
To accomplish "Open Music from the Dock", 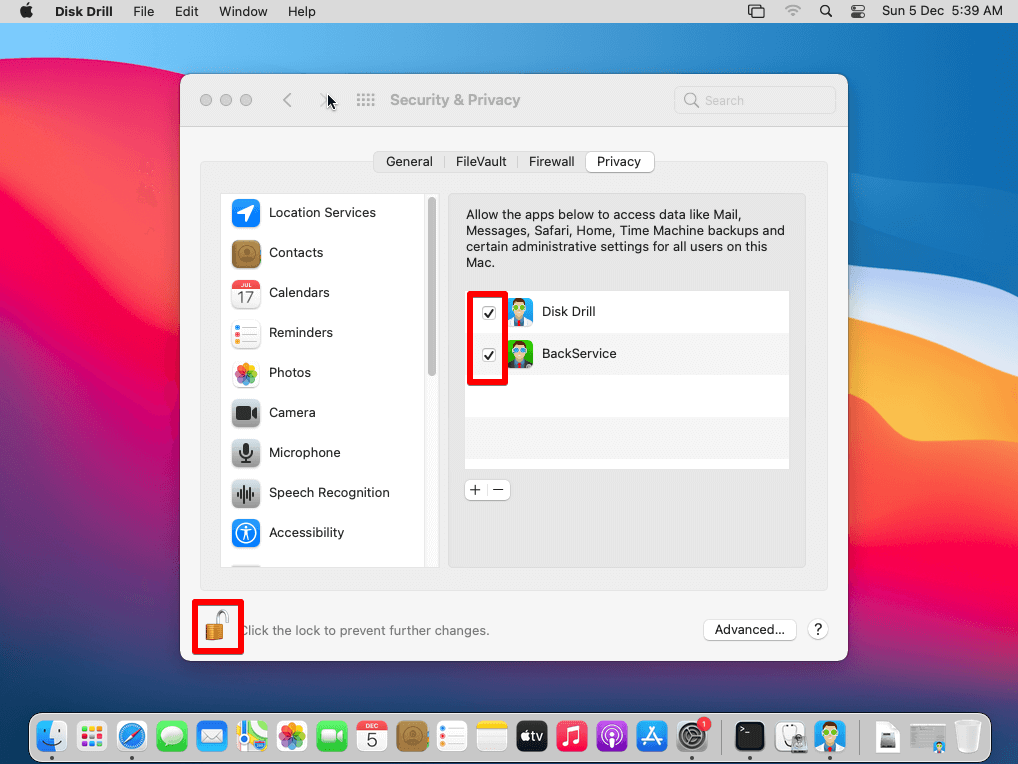I will [x=572, y=737].
